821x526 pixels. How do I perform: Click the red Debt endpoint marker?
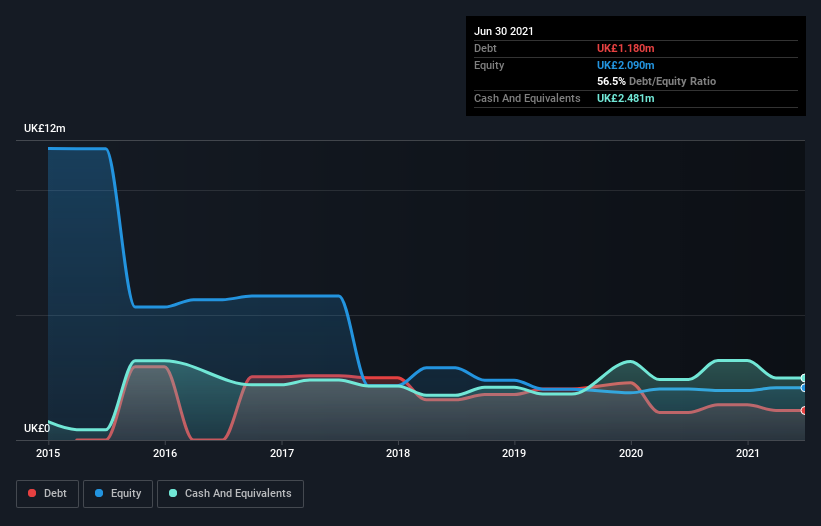[x=804, y=410]
